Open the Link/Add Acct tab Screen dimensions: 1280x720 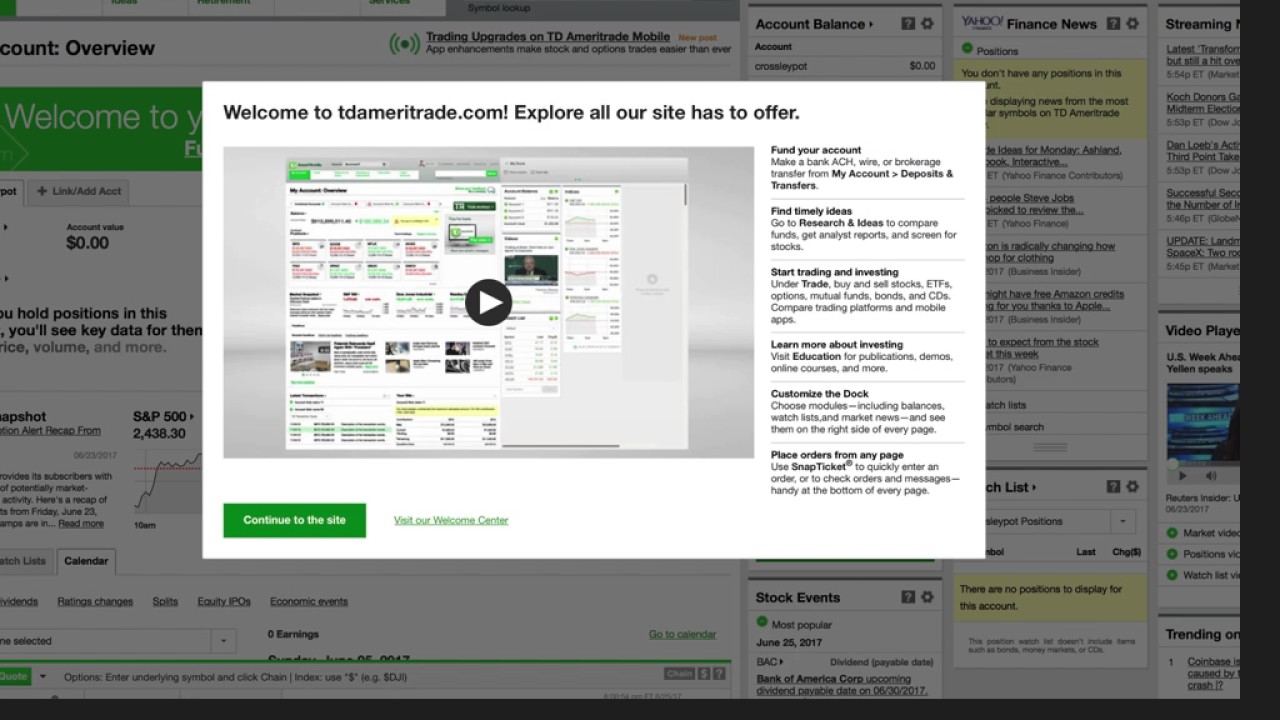(79, 191)
